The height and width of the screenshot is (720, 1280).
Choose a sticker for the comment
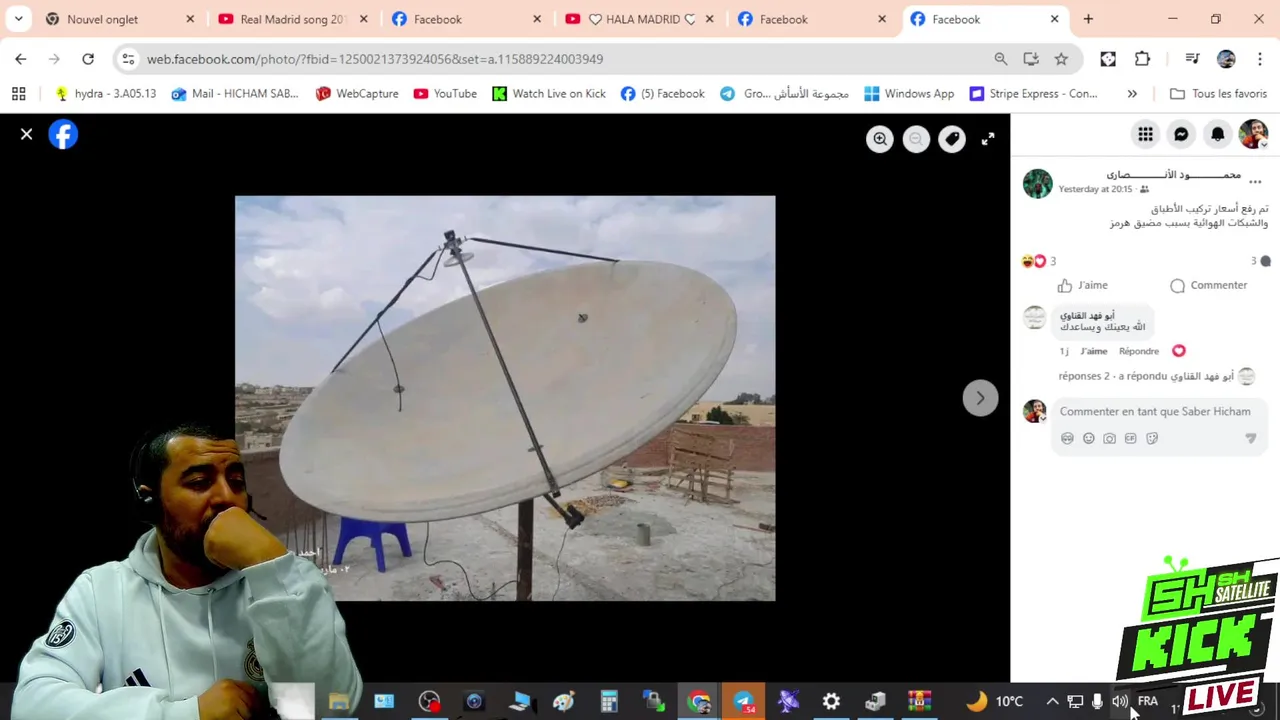(1152, 438)
